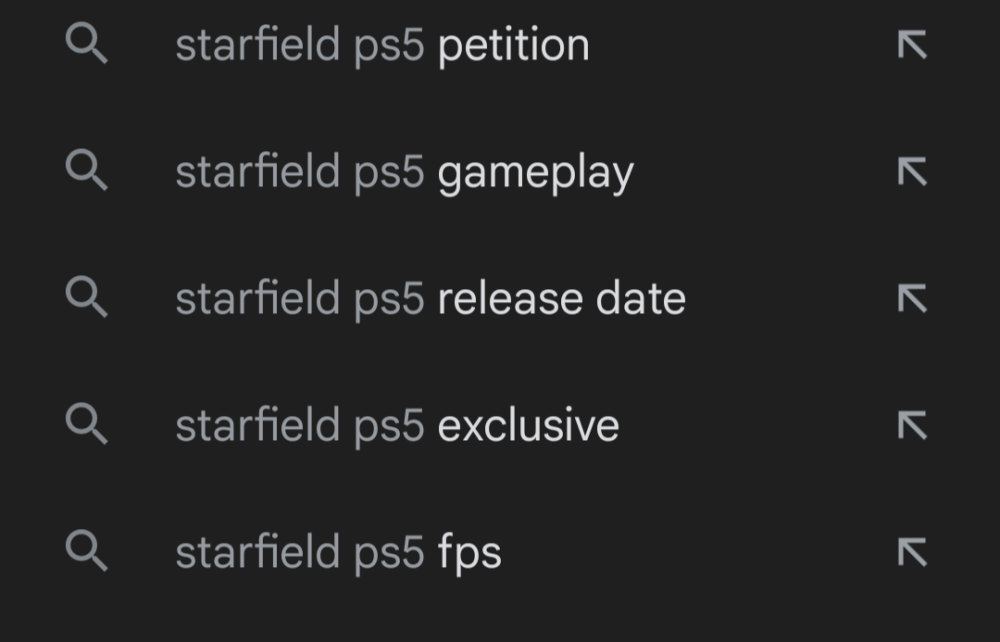Screen dimensions: 1000x642
Task: Tap the arrow icon beside starfield ps5 fps
Action: pos(912,550)
